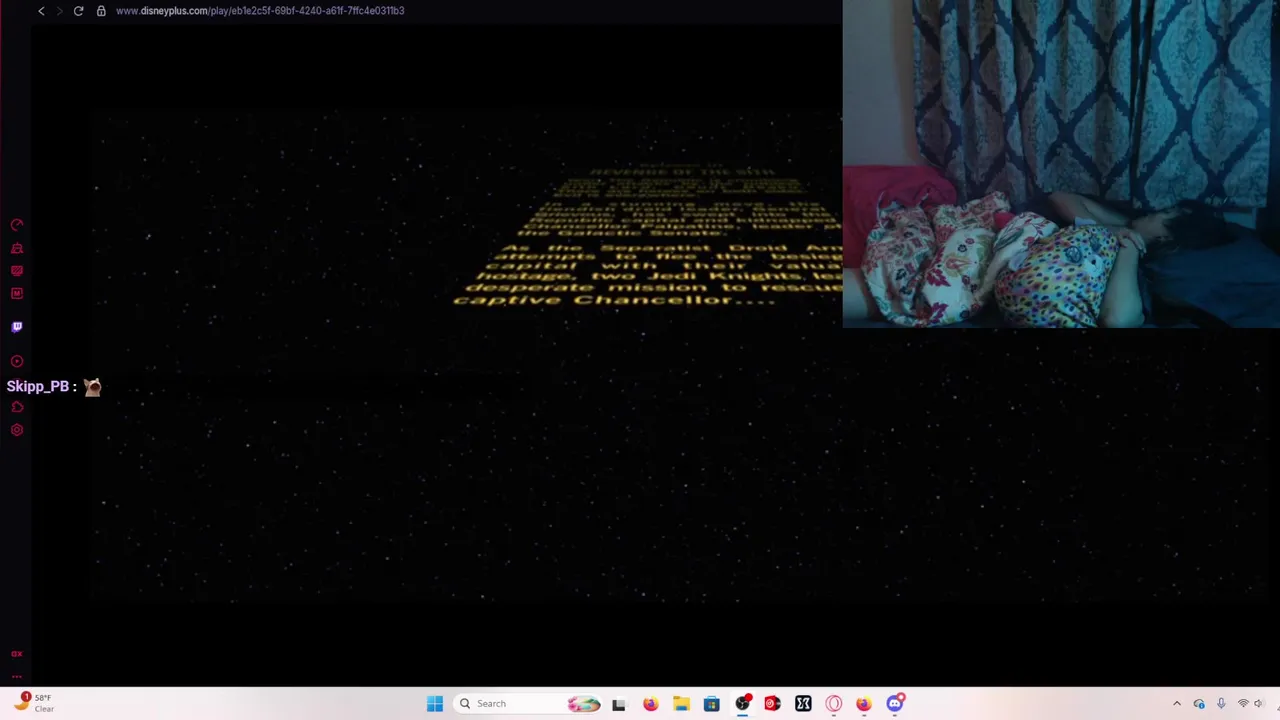Open the red record-disc app on the taskbar

coord(772,704)
